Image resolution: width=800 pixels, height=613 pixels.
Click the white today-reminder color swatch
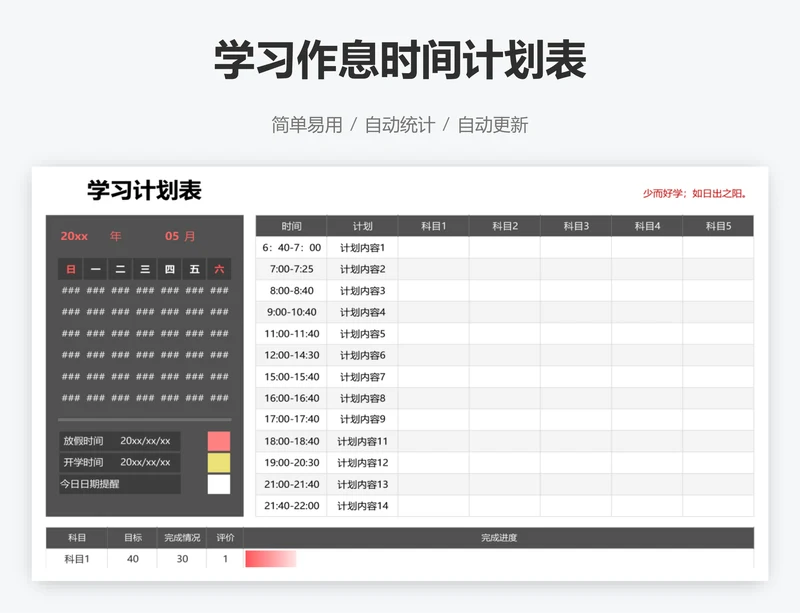pos(219,484)
